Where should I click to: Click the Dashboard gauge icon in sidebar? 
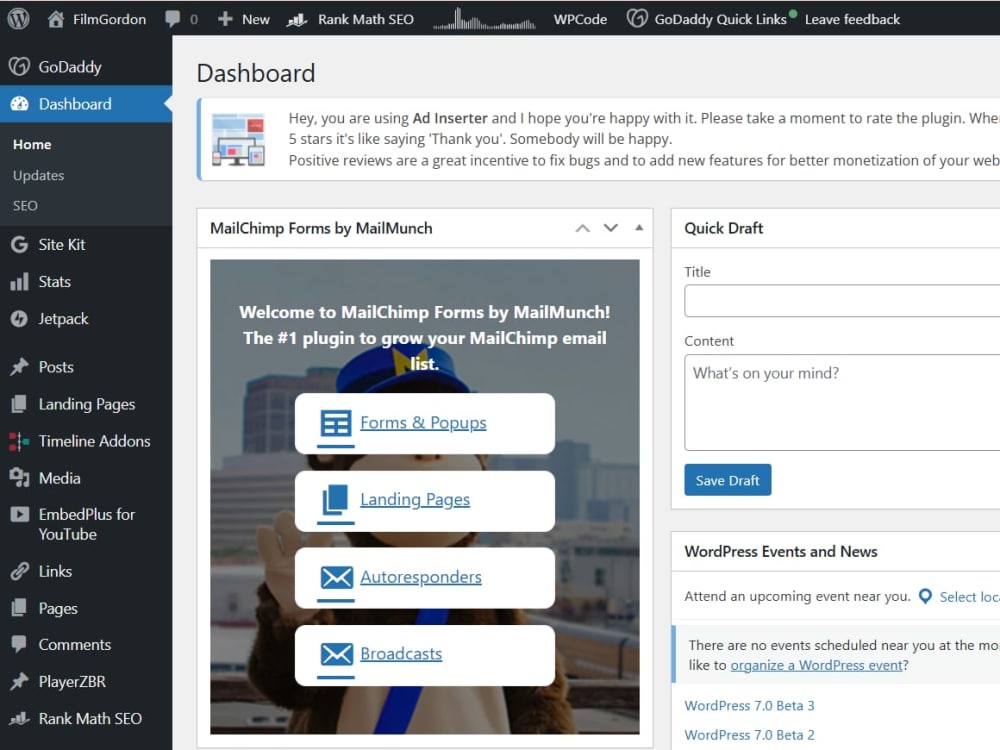(20, 104)
